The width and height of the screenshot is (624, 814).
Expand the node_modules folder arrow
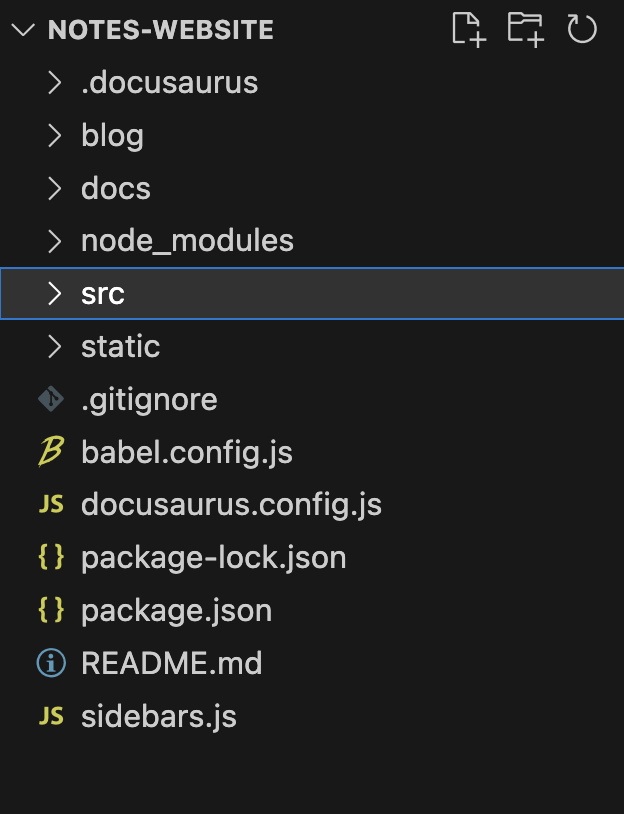55,241
